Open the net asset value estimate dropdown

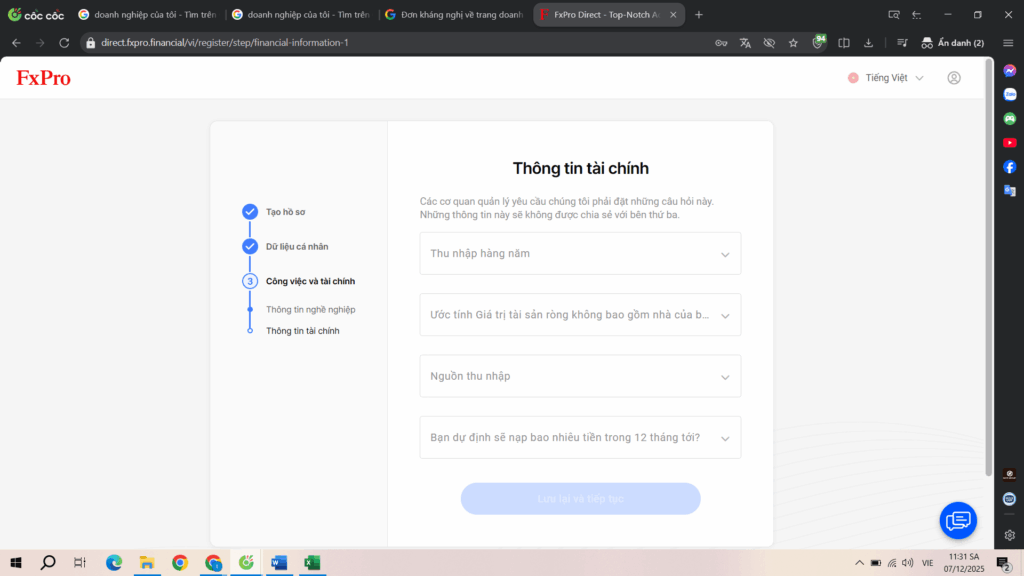[580, 315]
